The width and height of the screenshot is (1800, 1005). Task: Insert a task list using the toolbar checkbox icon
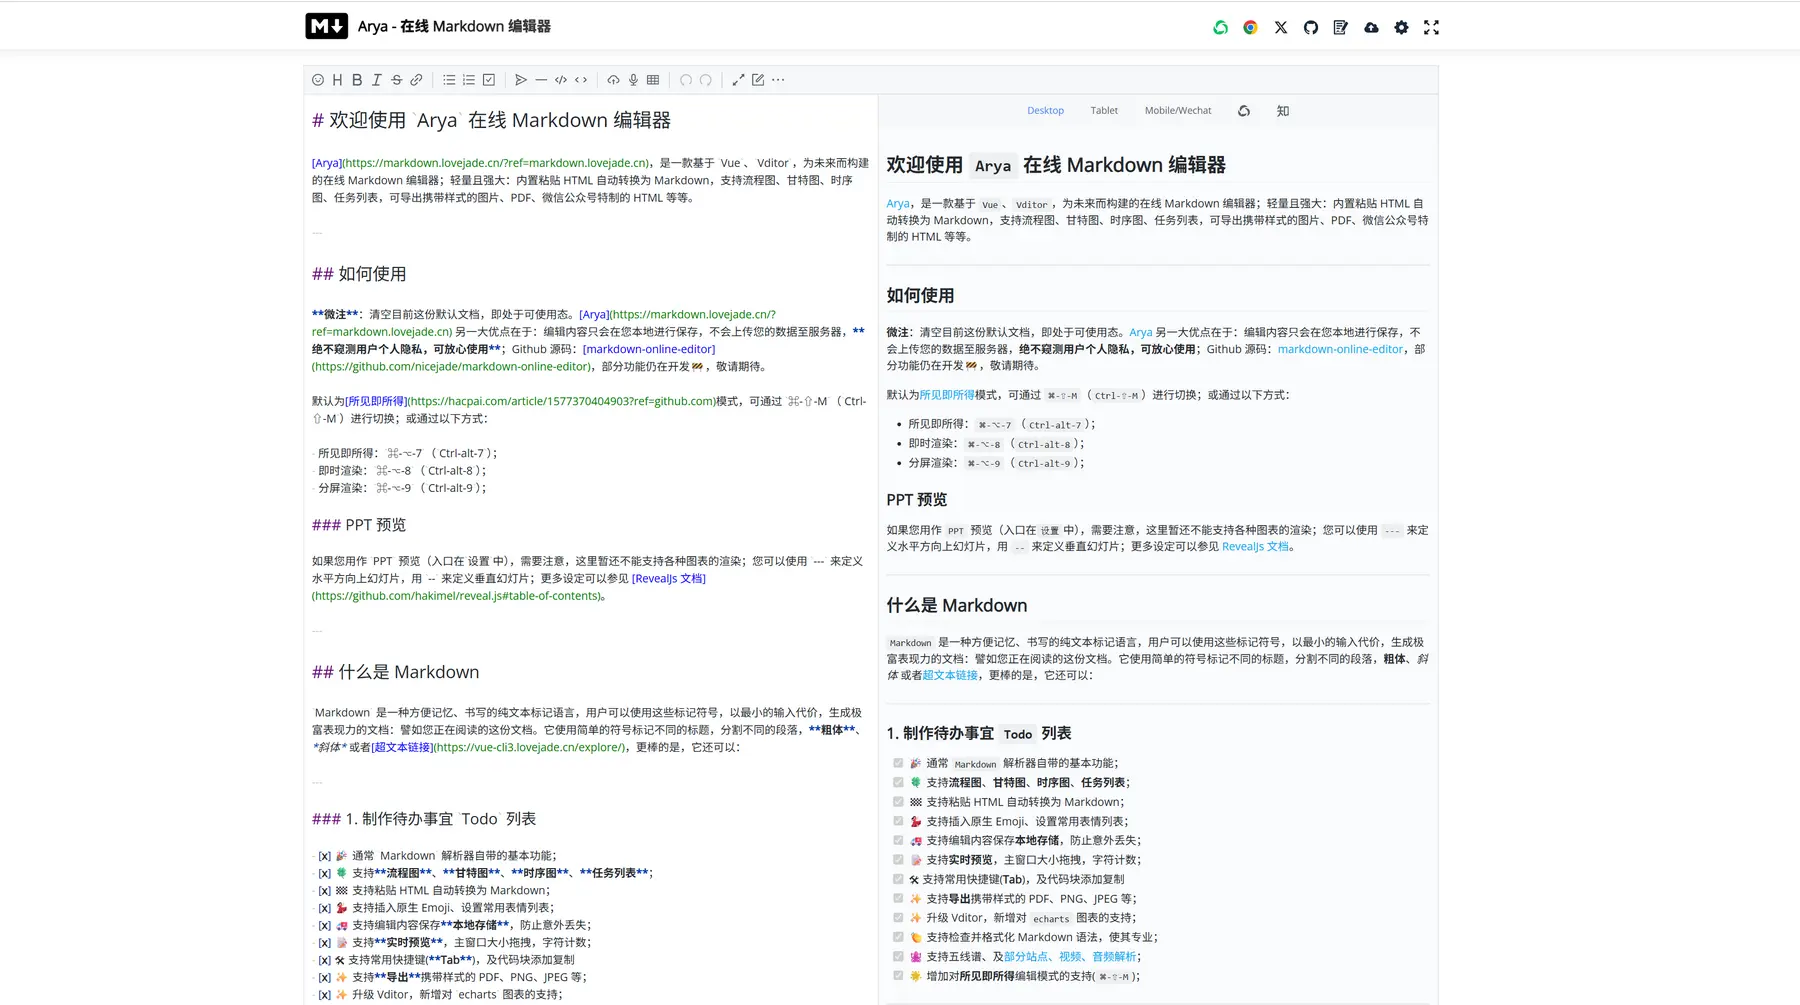click(489, 80)
